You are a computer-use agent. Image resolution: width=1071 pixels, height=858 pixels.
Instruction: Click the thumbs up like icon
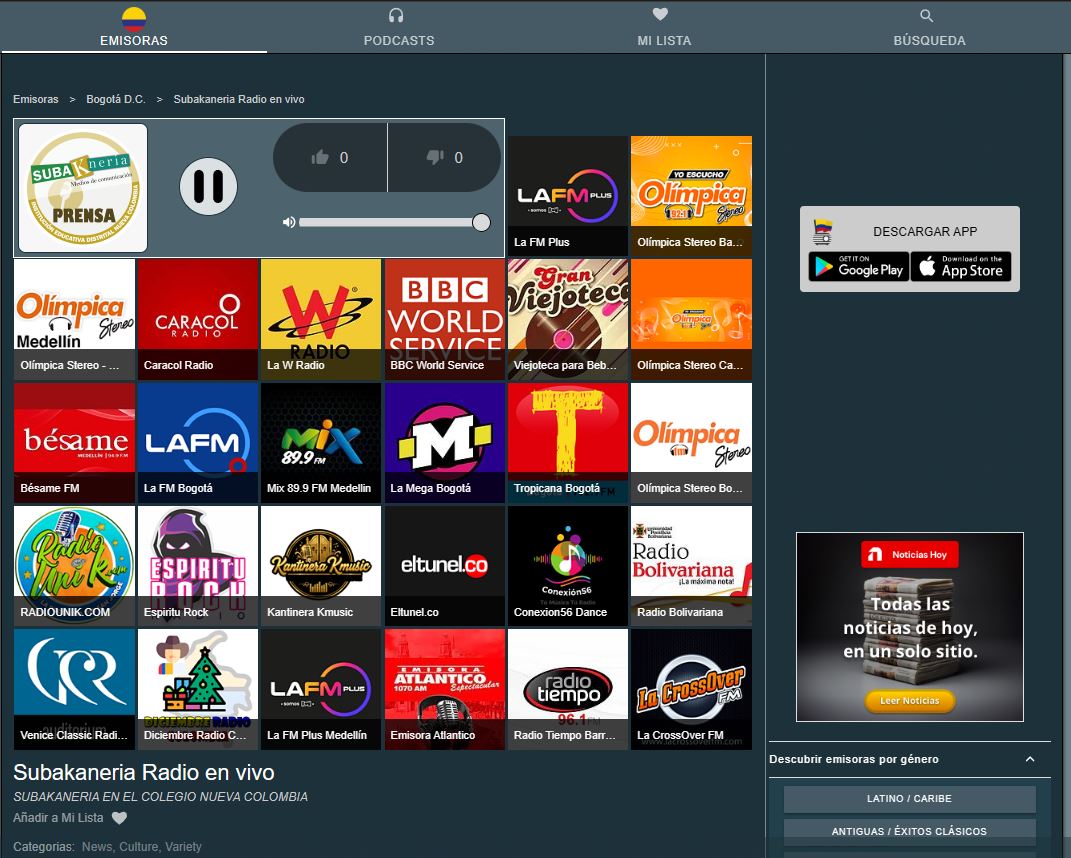(320, 157)
